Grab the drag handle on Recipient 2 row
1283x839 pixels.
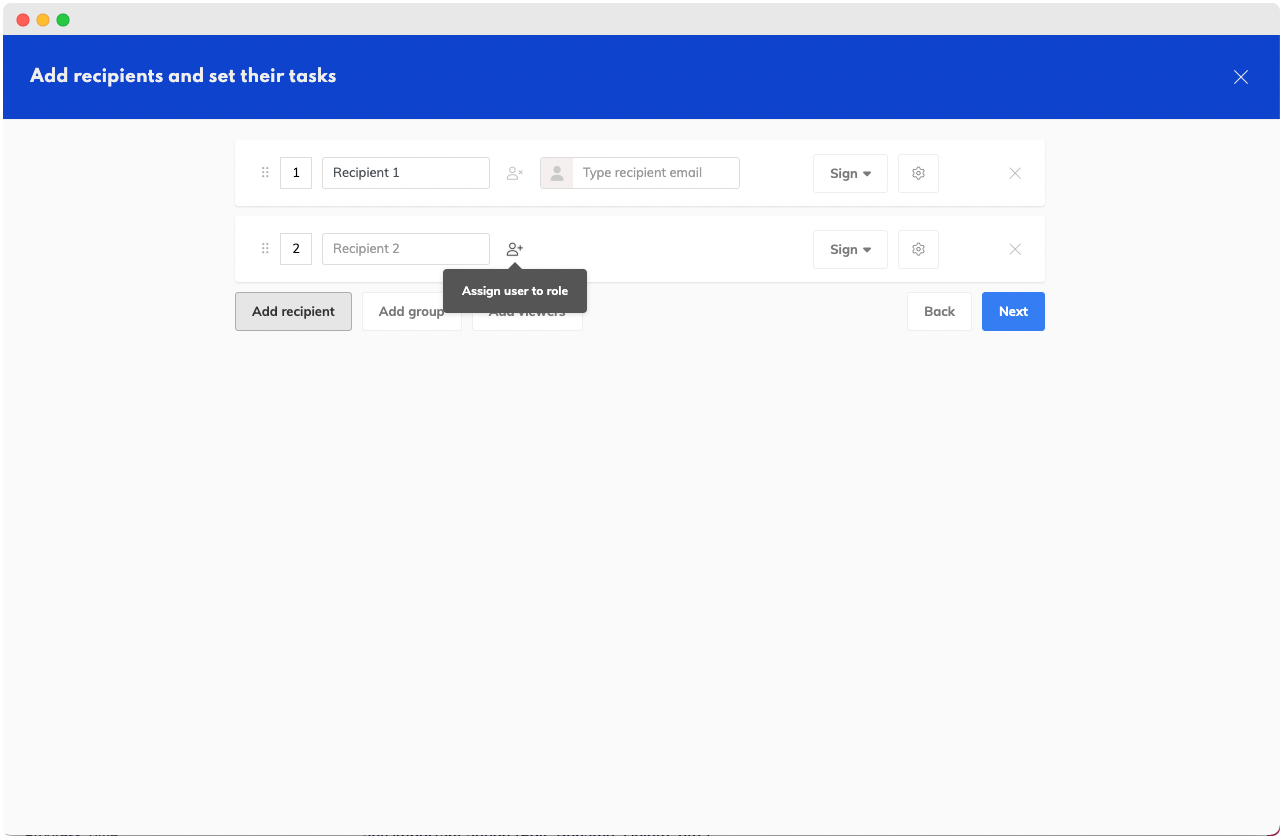(x=265, y=249)
